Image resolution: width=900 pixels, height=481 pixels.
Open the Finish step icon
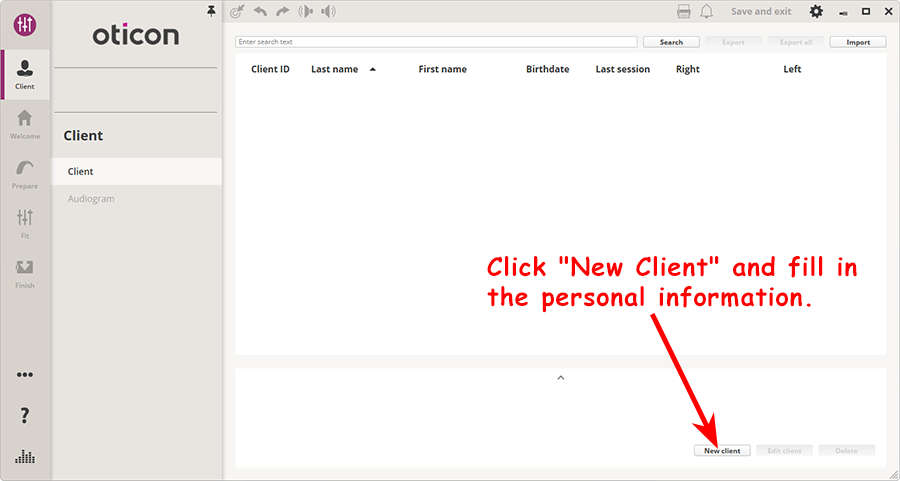25,272
